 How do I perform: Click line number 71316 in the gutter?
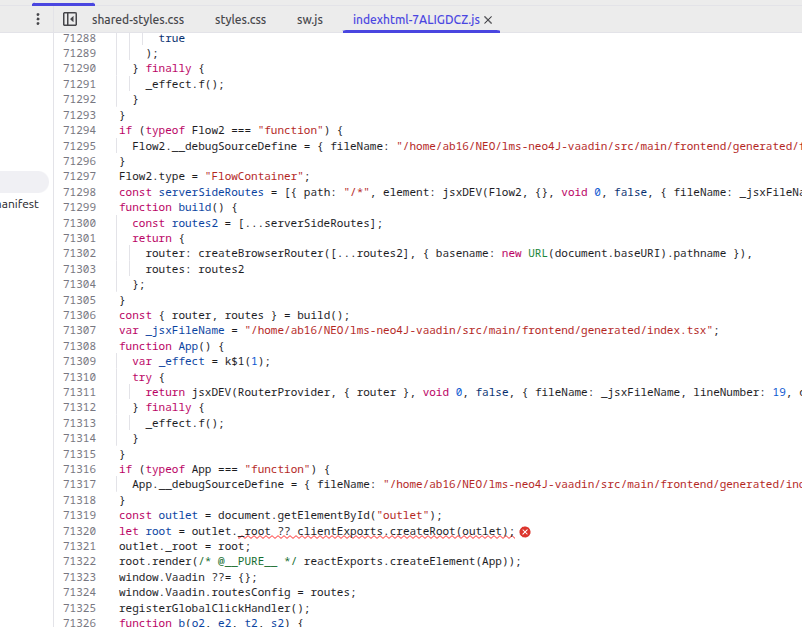[x=79, y=469]
